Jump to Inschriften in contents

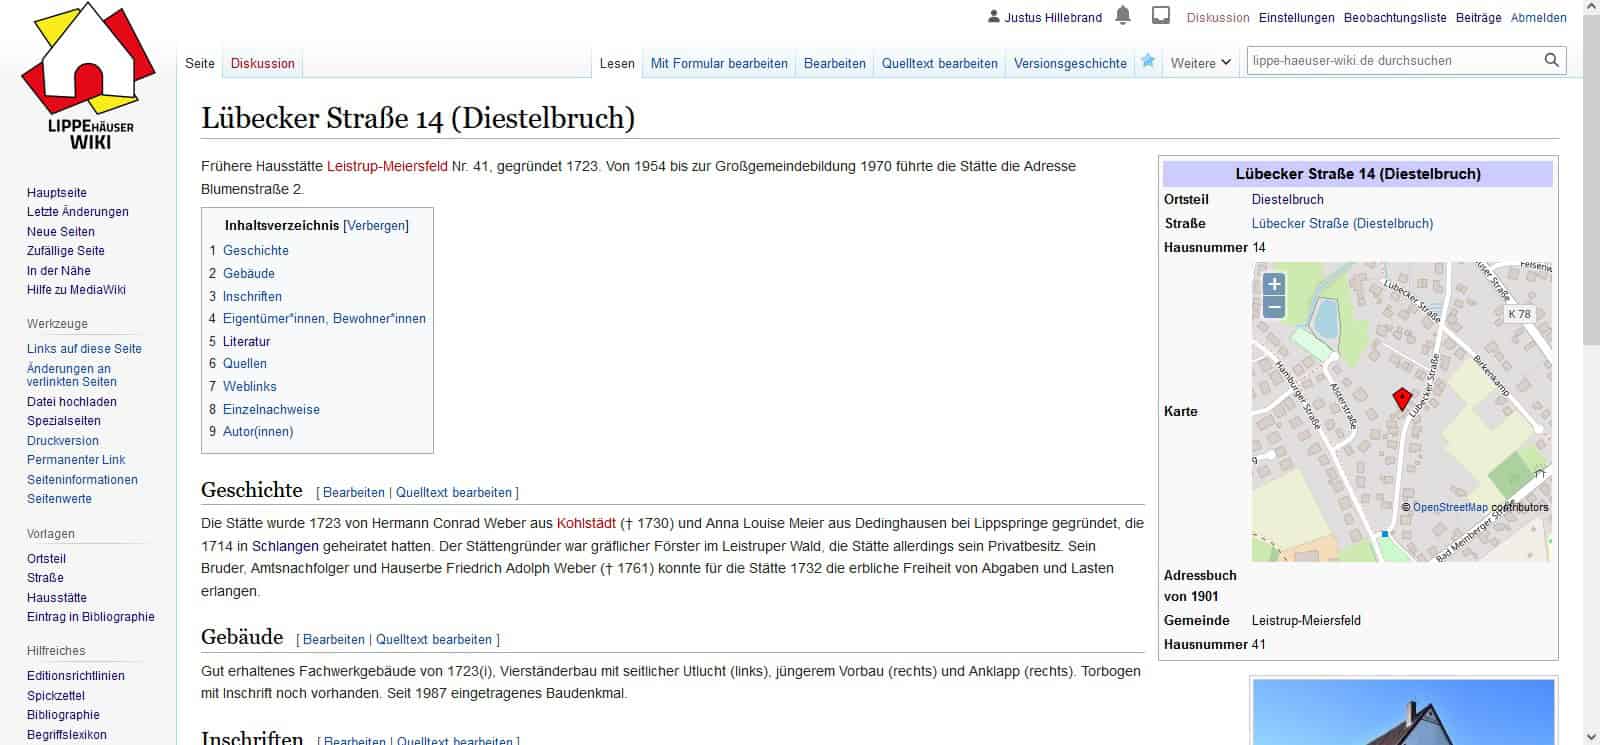click(x=252, y=296)
